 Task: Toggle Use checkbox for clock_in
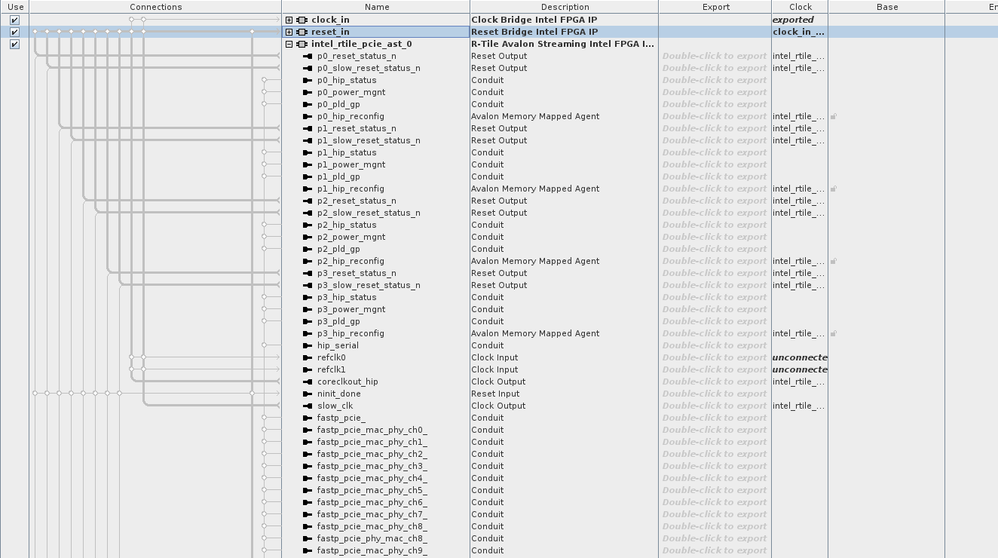(x=15, y=20)
